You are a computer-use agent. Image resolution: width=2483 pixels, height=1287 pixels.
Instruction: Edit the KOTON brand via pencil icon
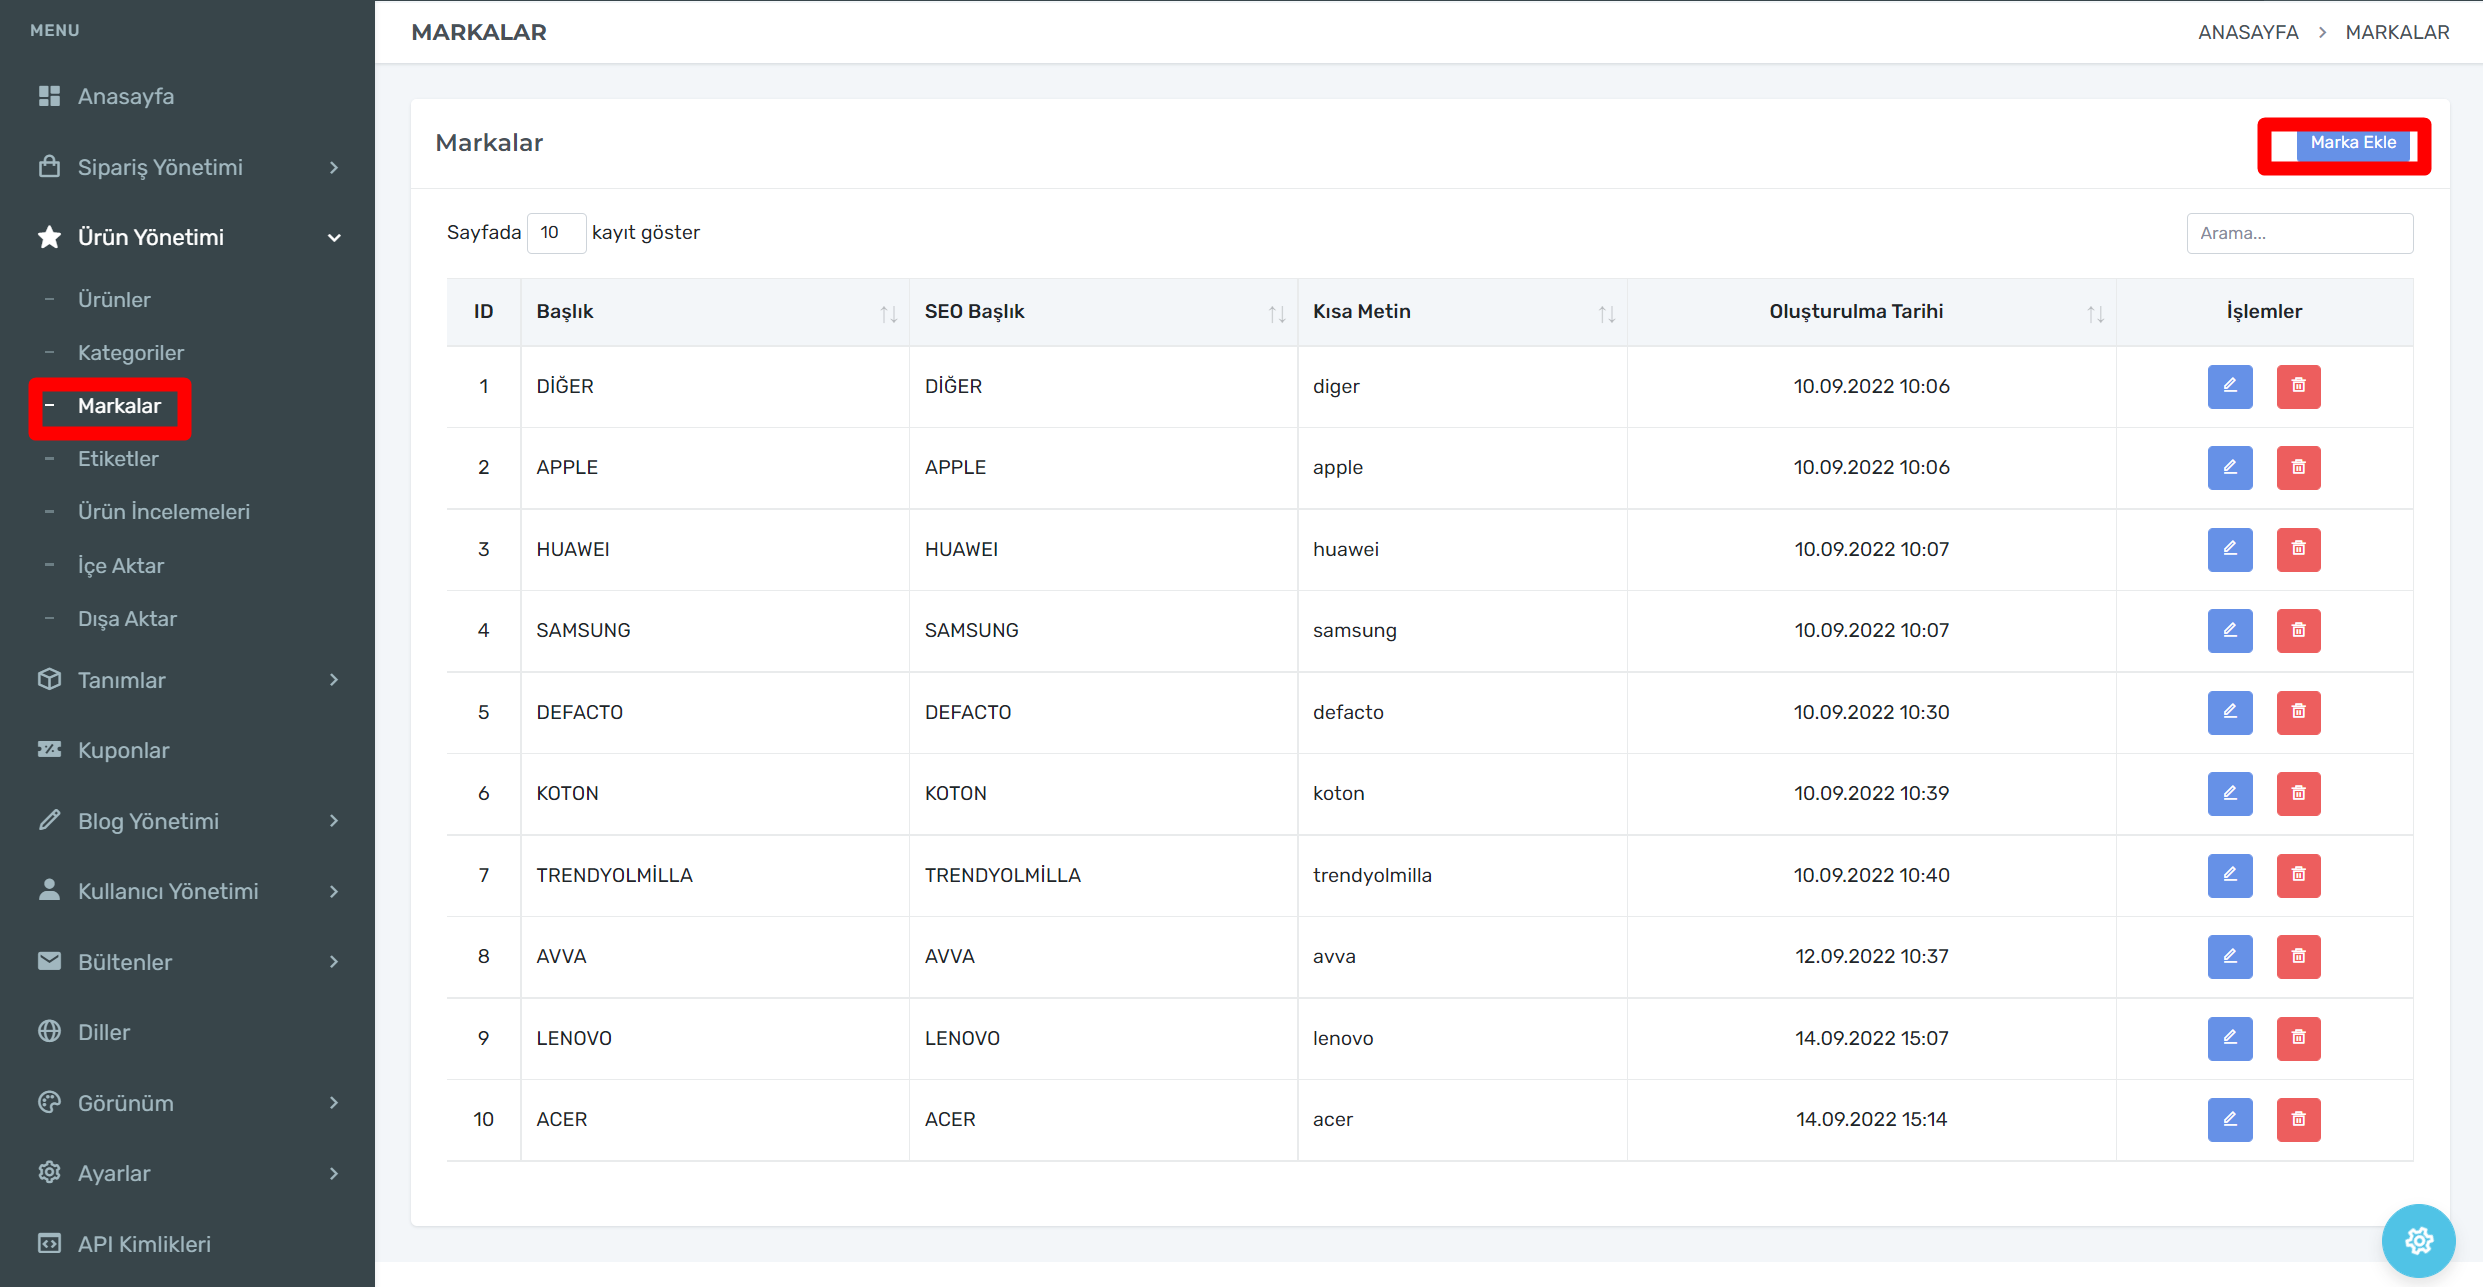2229,793
